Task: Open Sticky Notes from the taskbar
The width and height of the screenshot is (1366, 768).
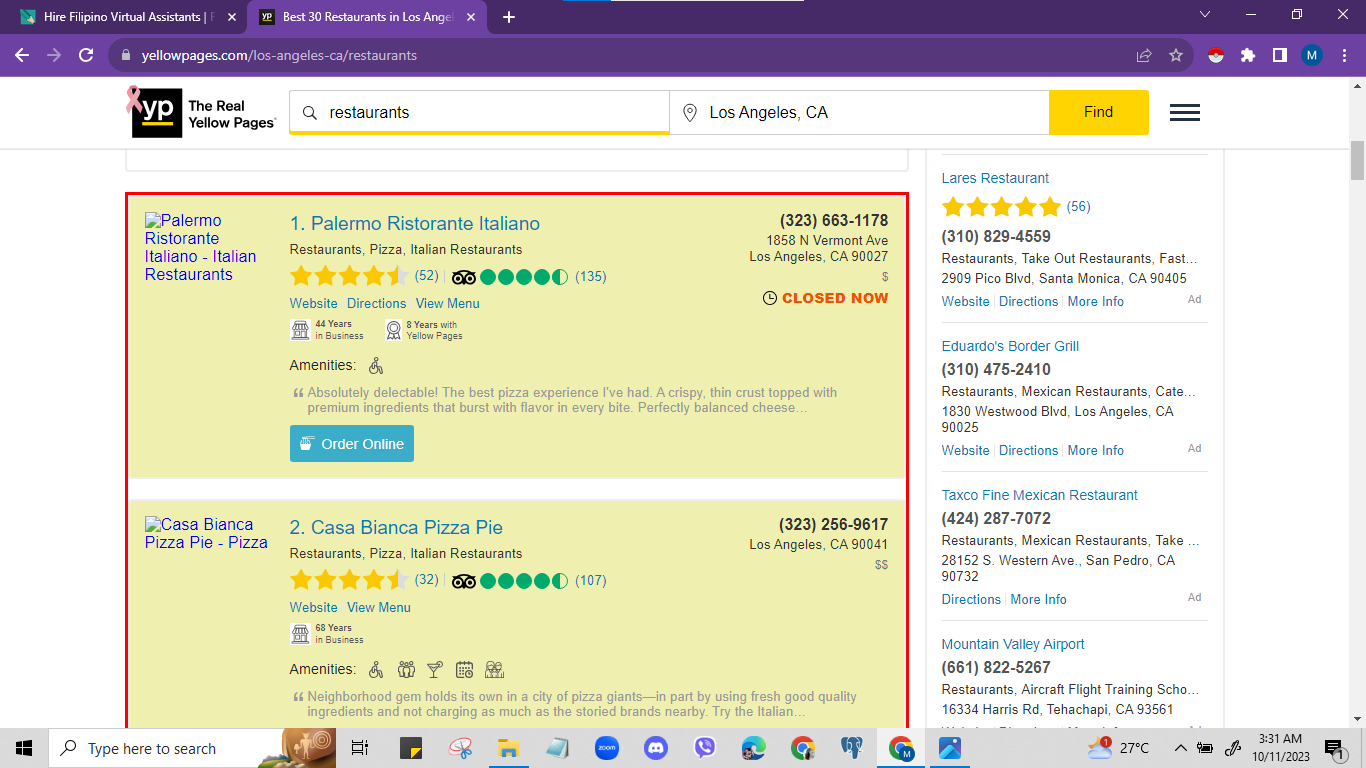Action: click(411, 748)
